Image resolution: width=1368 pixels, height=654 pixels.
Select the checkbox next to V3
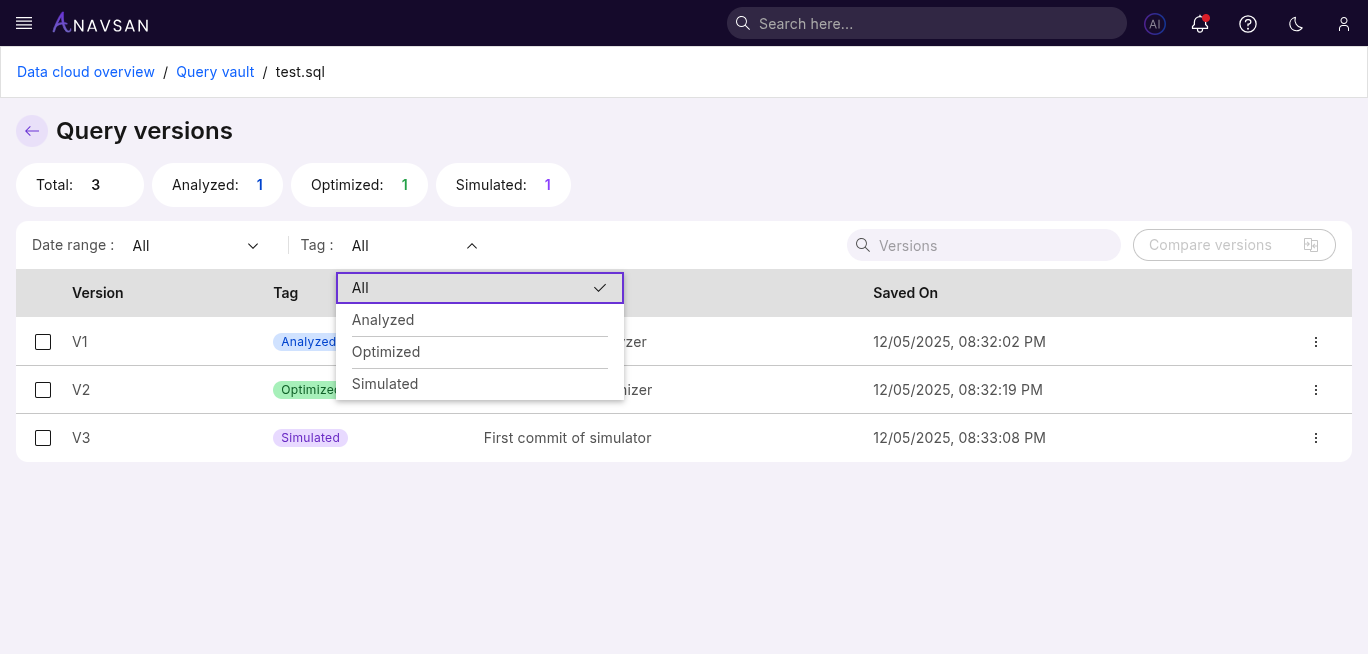(42, 437)
